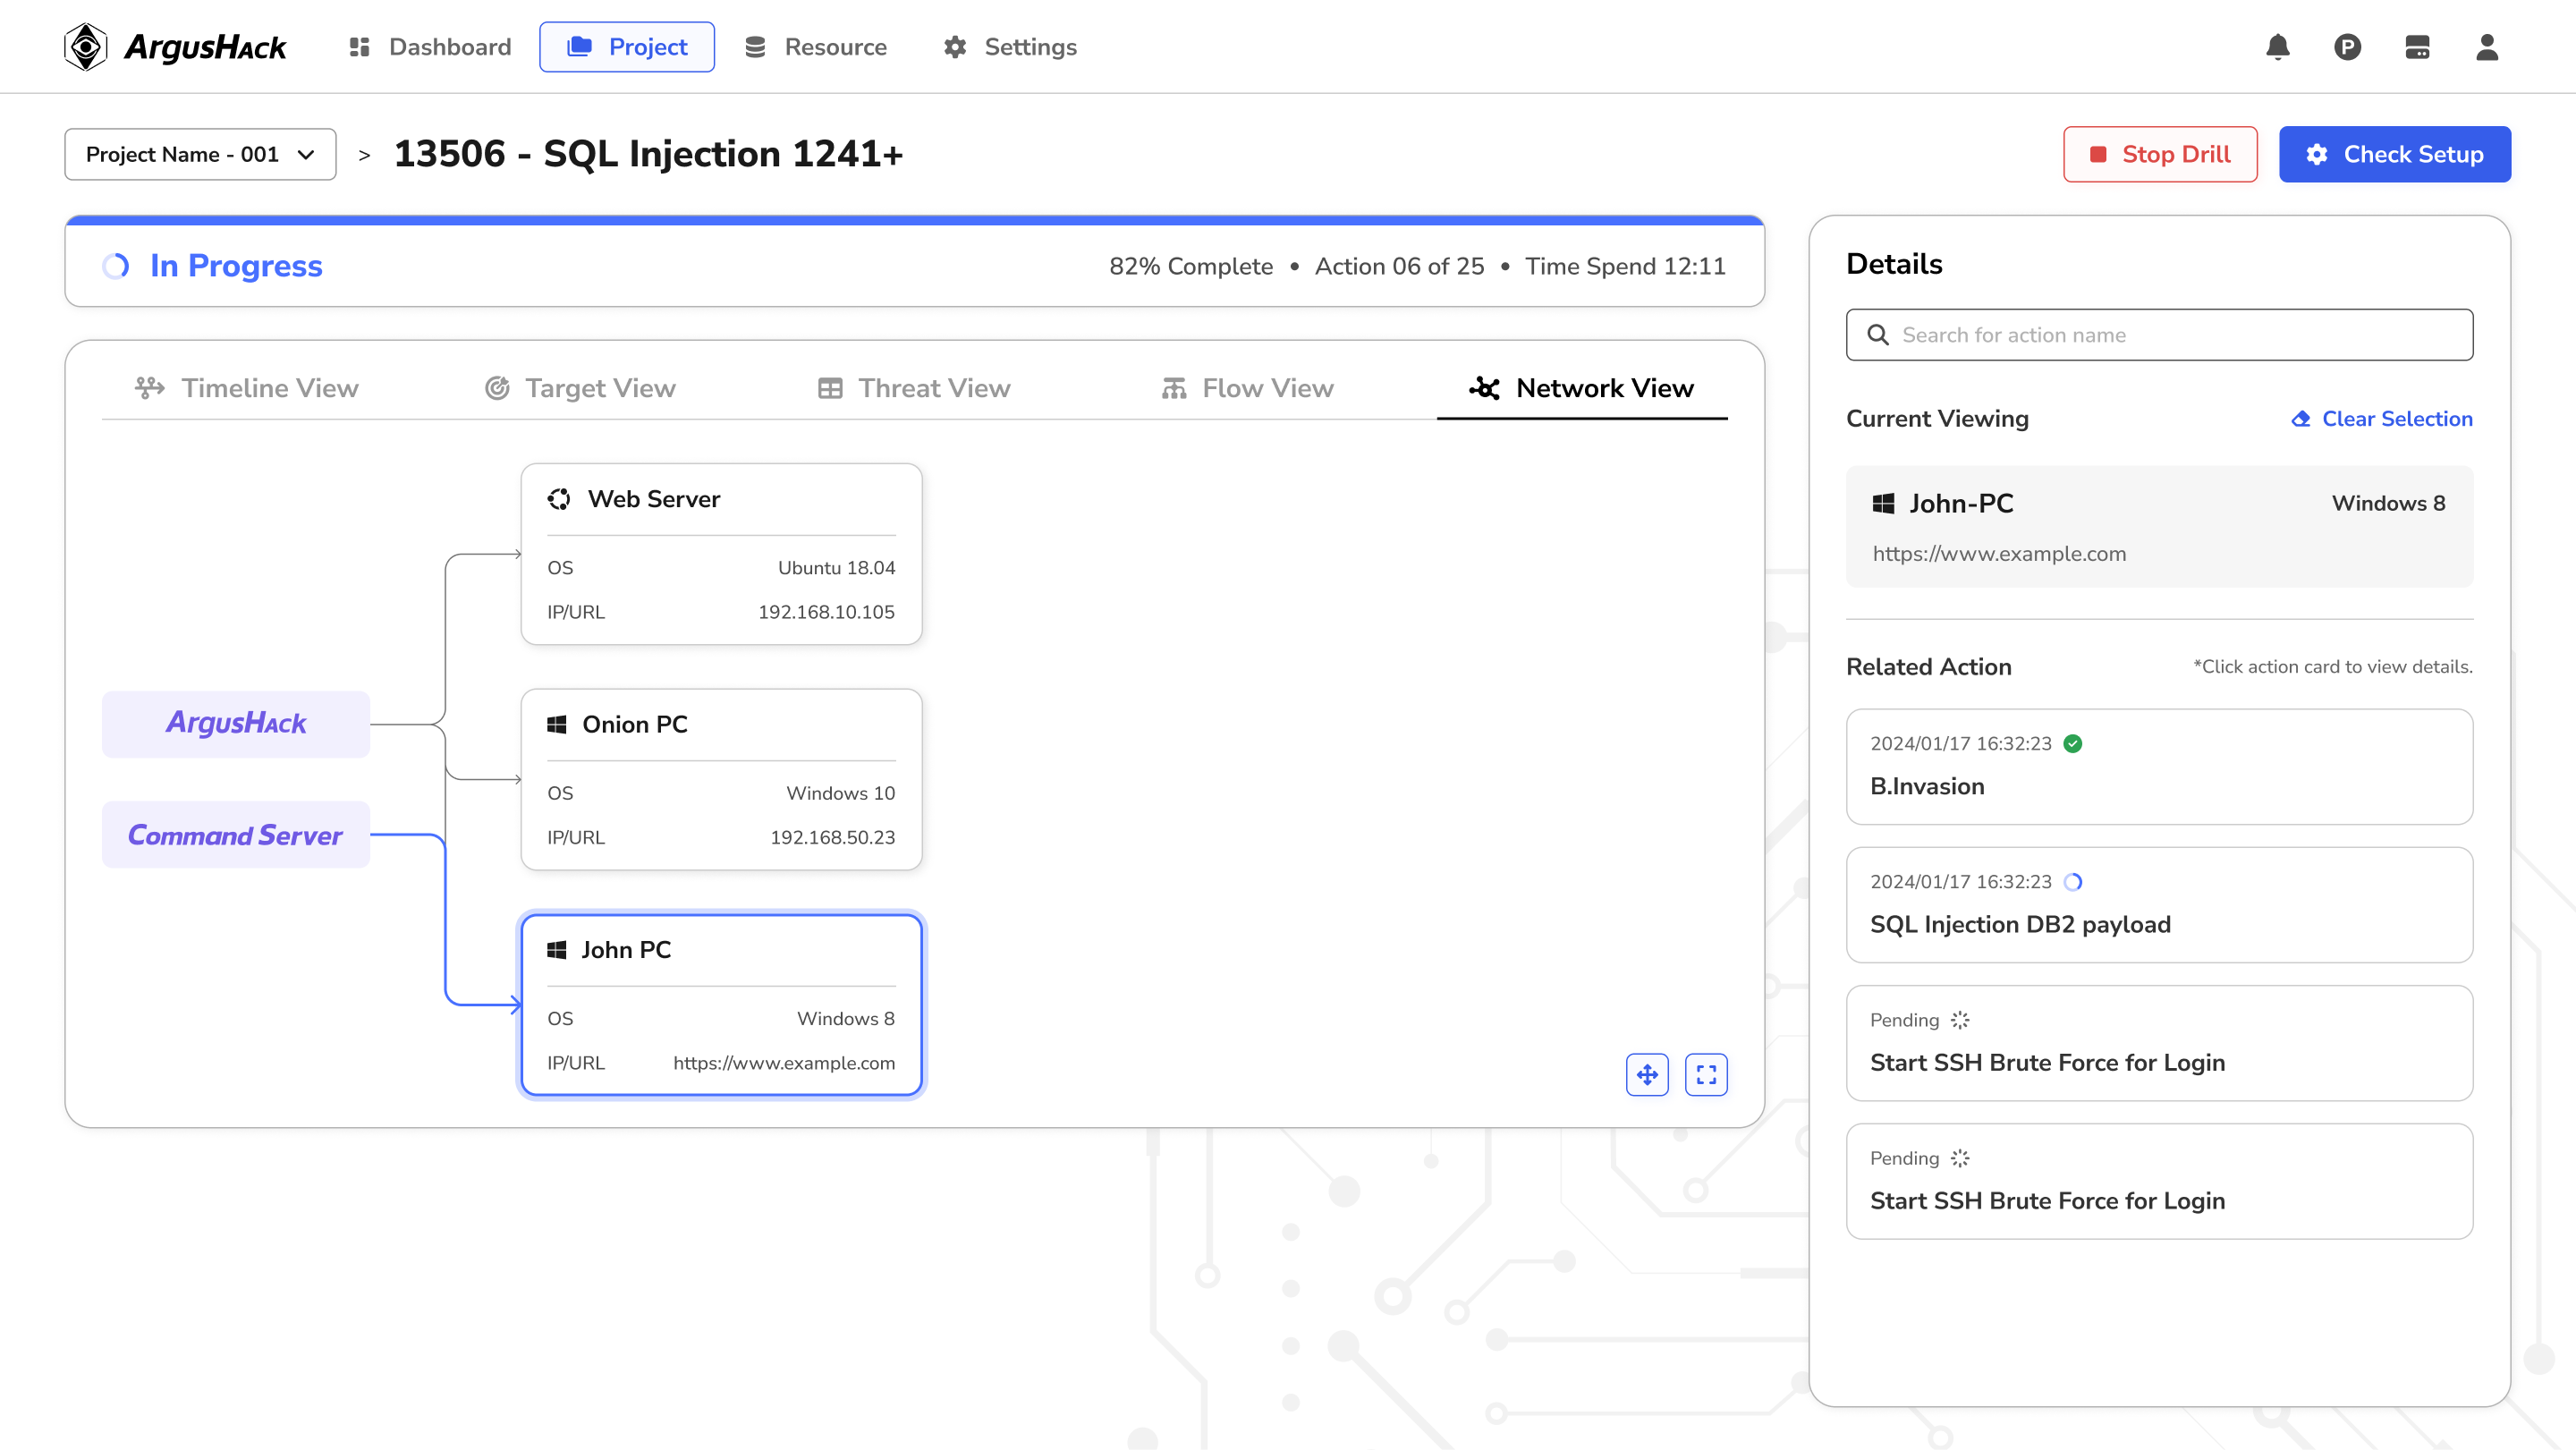Select the Project nav item
Screen dimensions: 2576x1450
pos(627,47)
